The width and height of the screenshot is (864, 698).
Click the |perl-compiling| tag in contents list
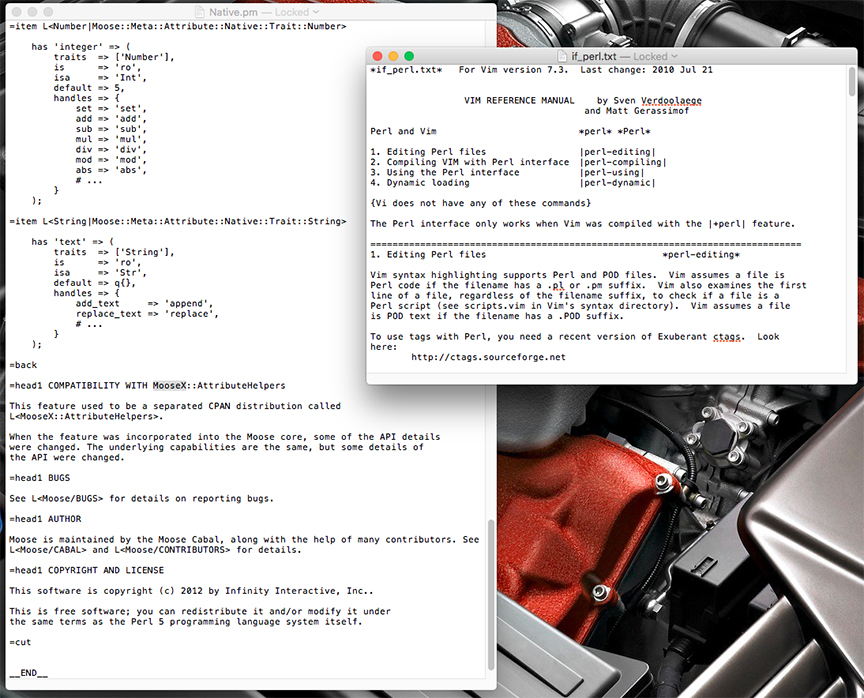tap(623, 162)
